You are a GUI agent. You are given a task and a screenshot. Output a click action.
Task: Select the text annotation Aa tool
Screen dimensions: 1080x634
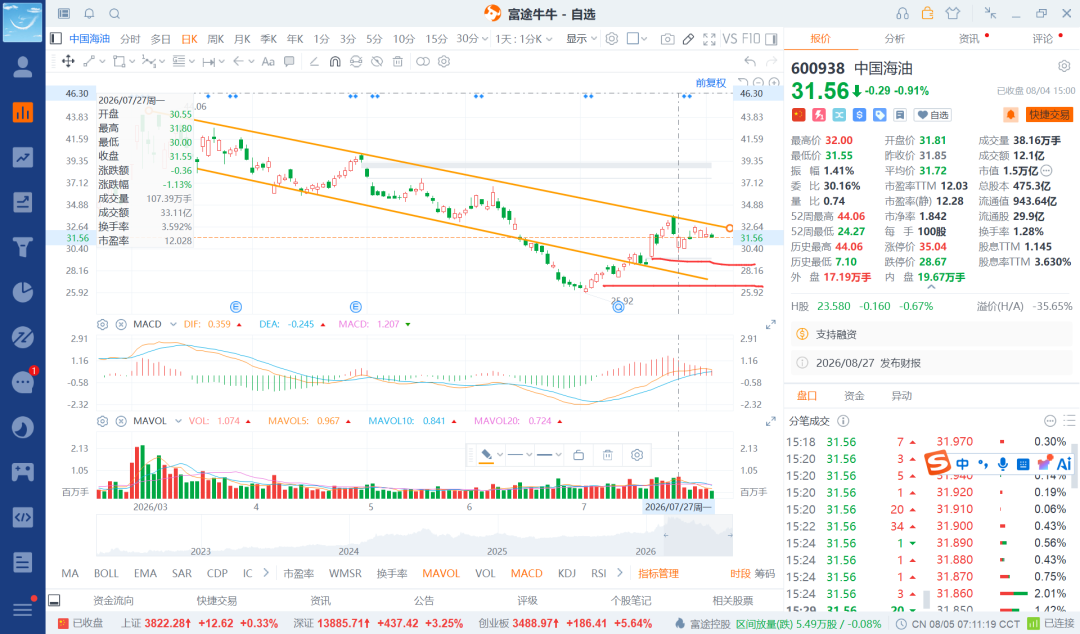pyautogui.click(x=268, y=61)
